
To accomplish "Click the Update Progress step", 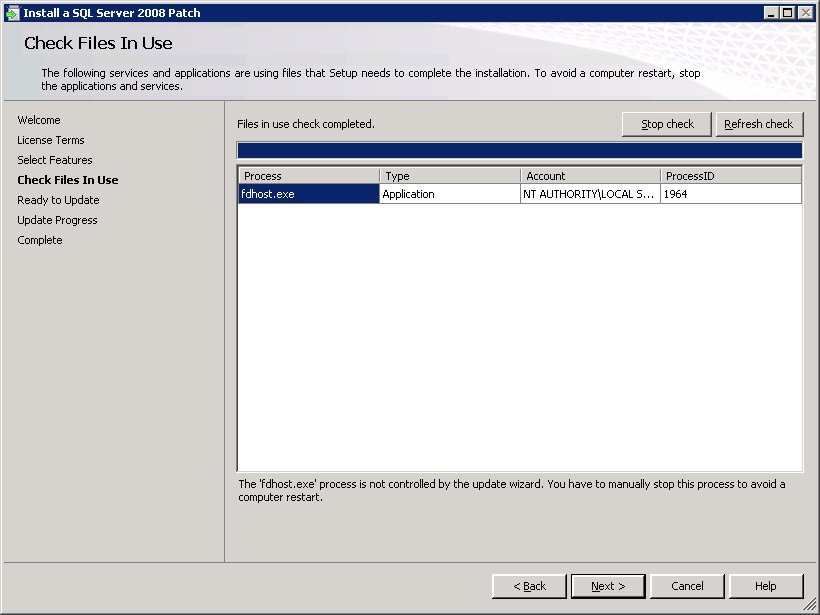I will [x=57, y=220].
